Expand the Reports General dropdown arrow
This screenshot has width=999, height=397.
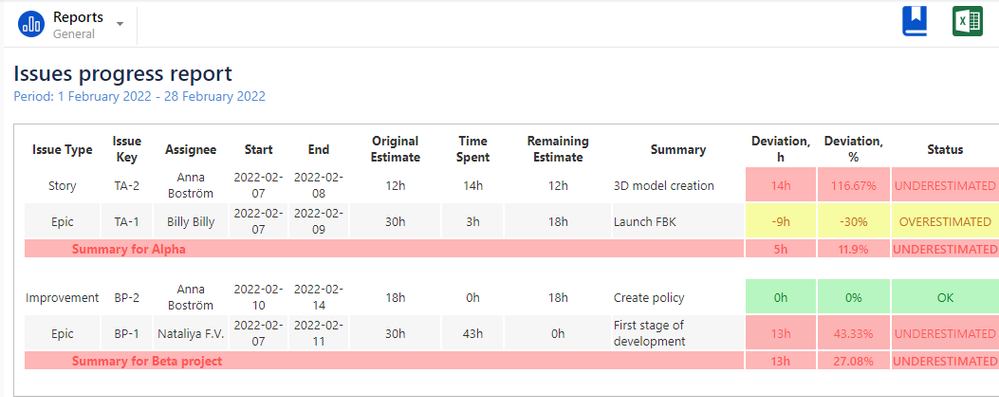(x=120, y=24)
